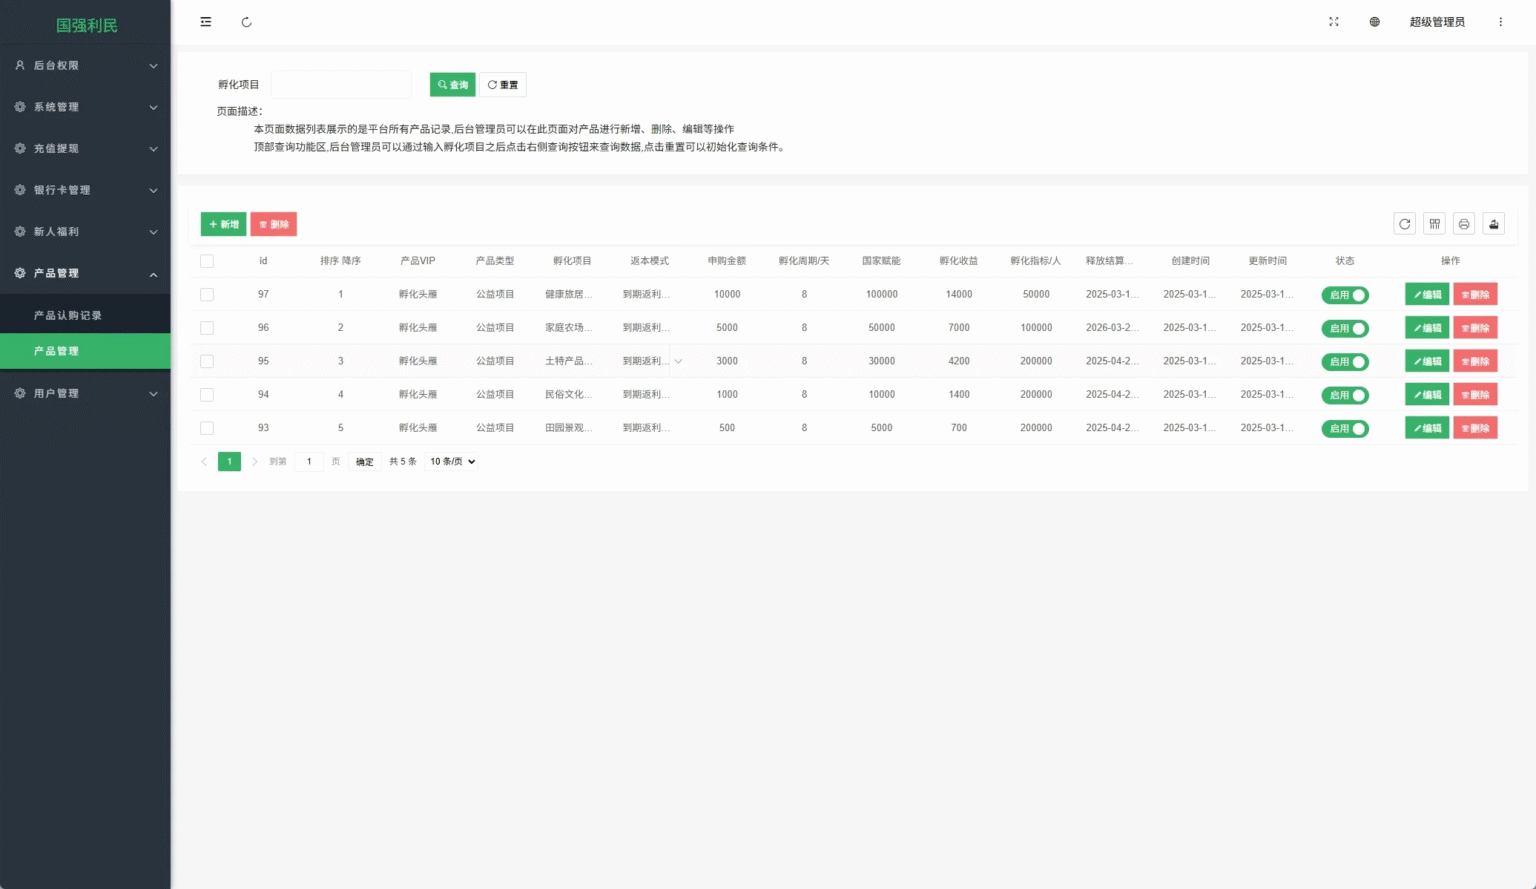Click the table export icon
Image resolution: width=1536 pixels, height=889 pixels.
tap(1493, 224)
